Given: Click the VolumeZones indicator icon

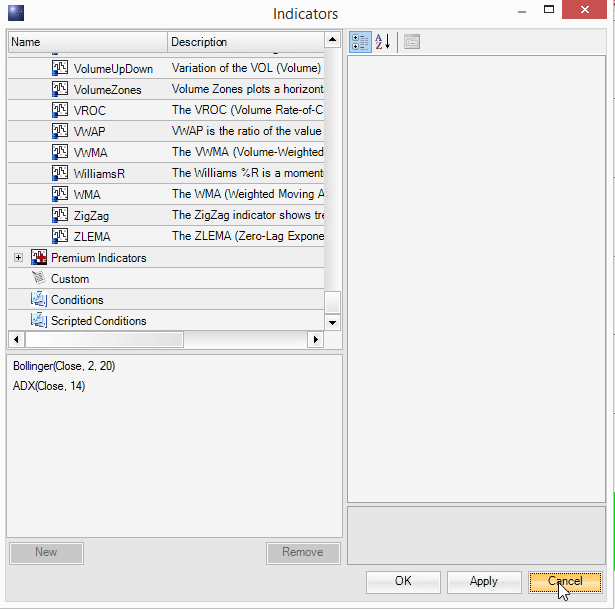Looking at the screenshot, I should [60, 89].
